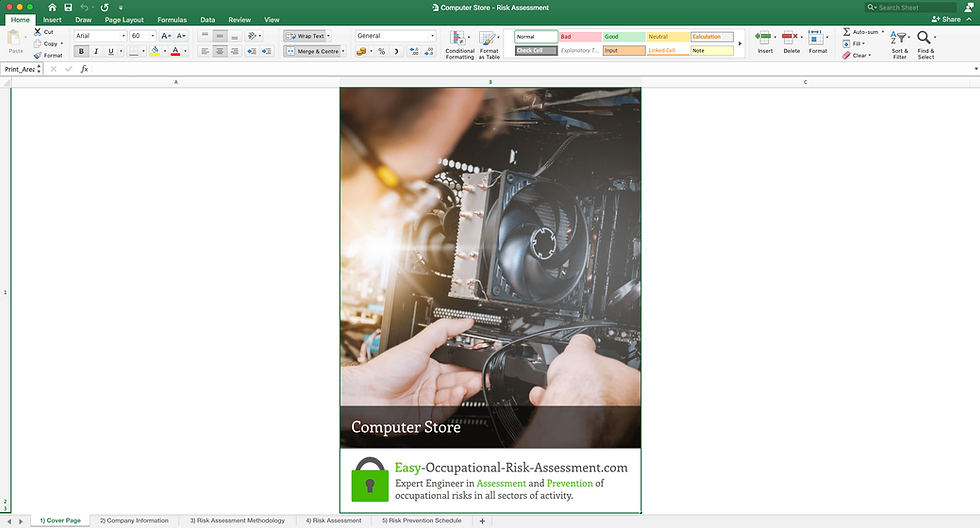980x528 pixels.
Task: Open Conditional Formatting
Action: (x=459, y=44)
